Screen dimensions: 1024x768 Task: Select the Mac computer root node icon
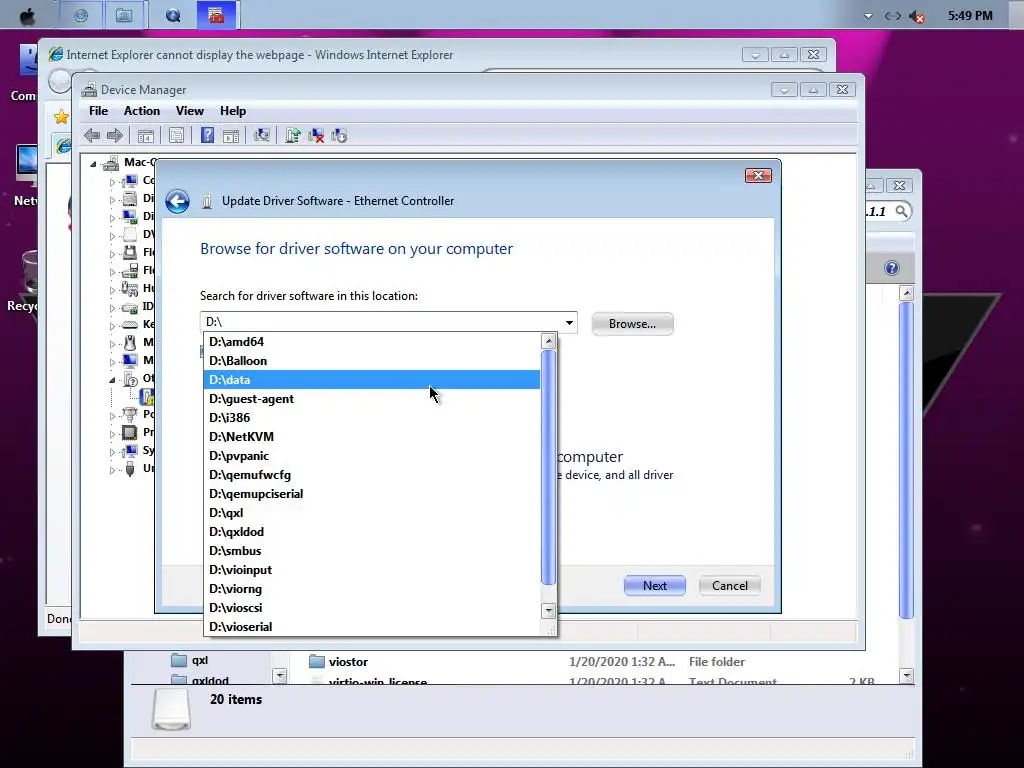[x=111, y=163]
